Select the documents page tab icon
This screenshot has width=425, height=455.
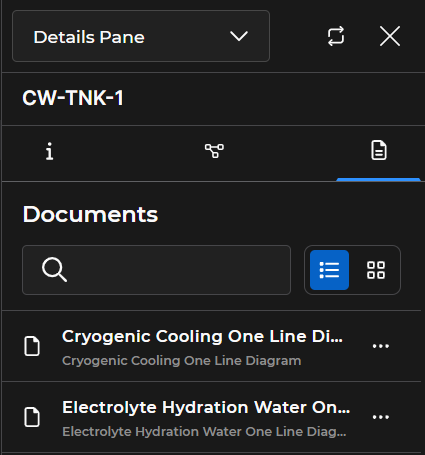379,150
